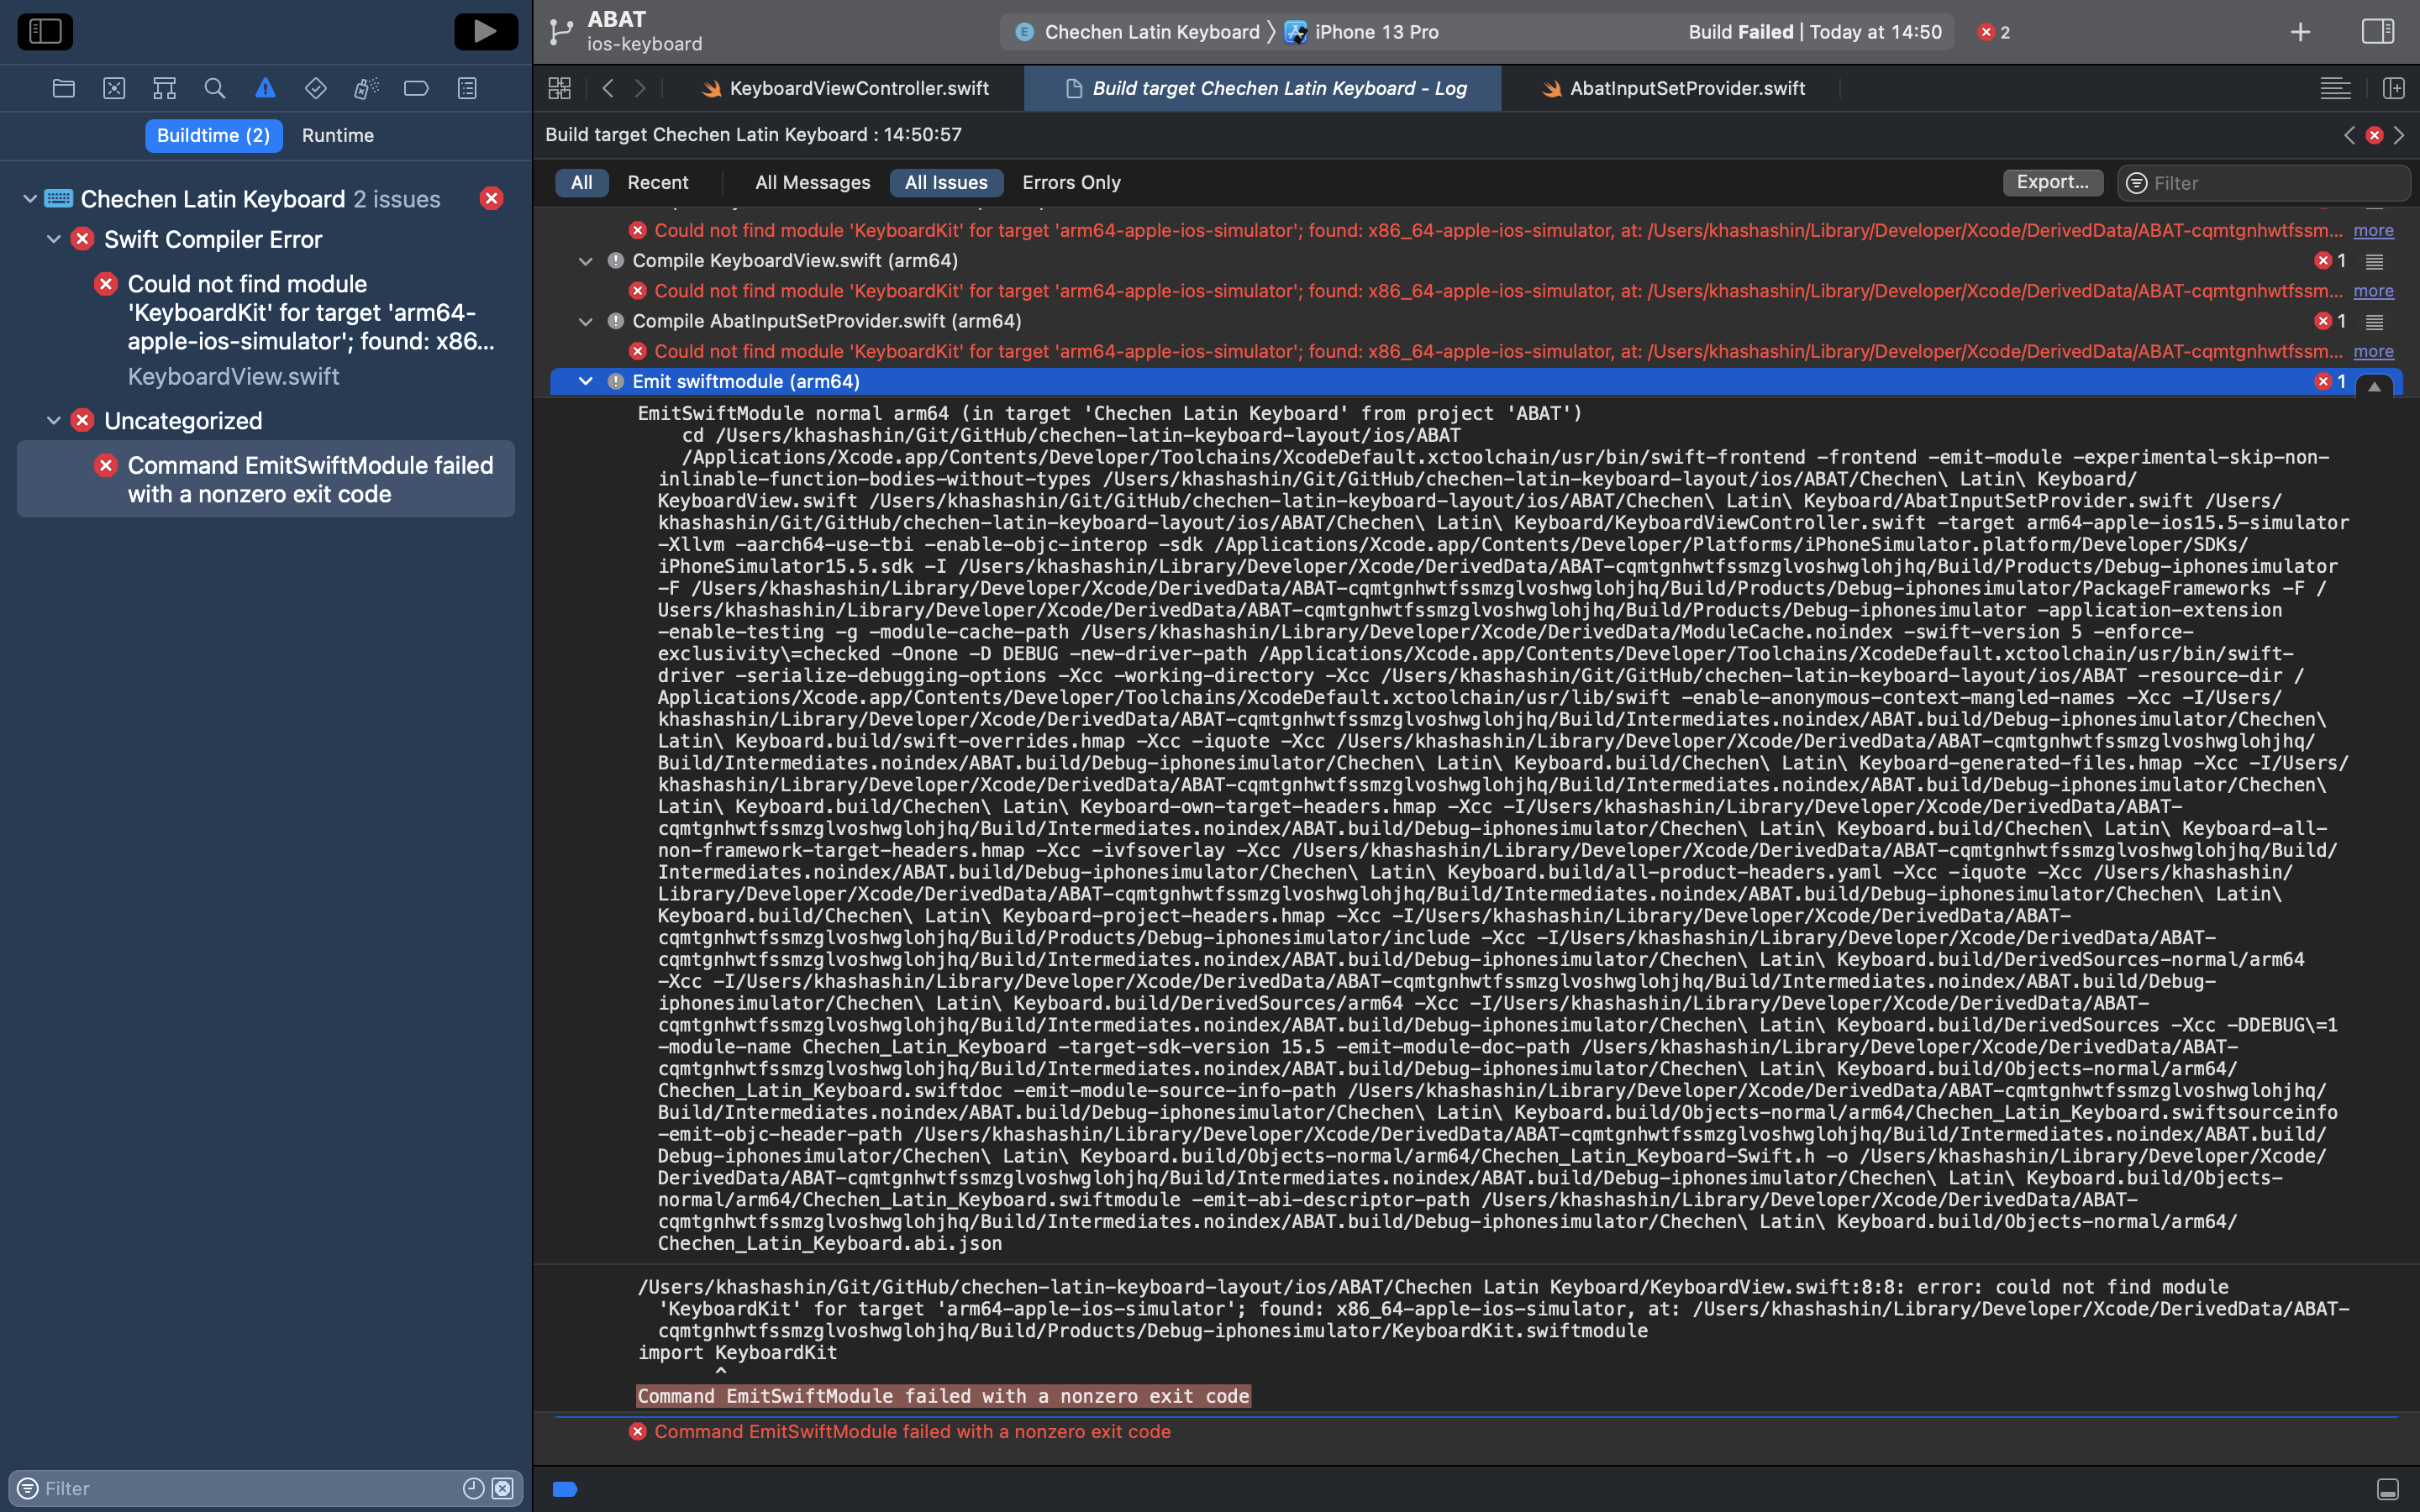
Task: Toggle the left navigator sidebar
Action: pos(45,31)
